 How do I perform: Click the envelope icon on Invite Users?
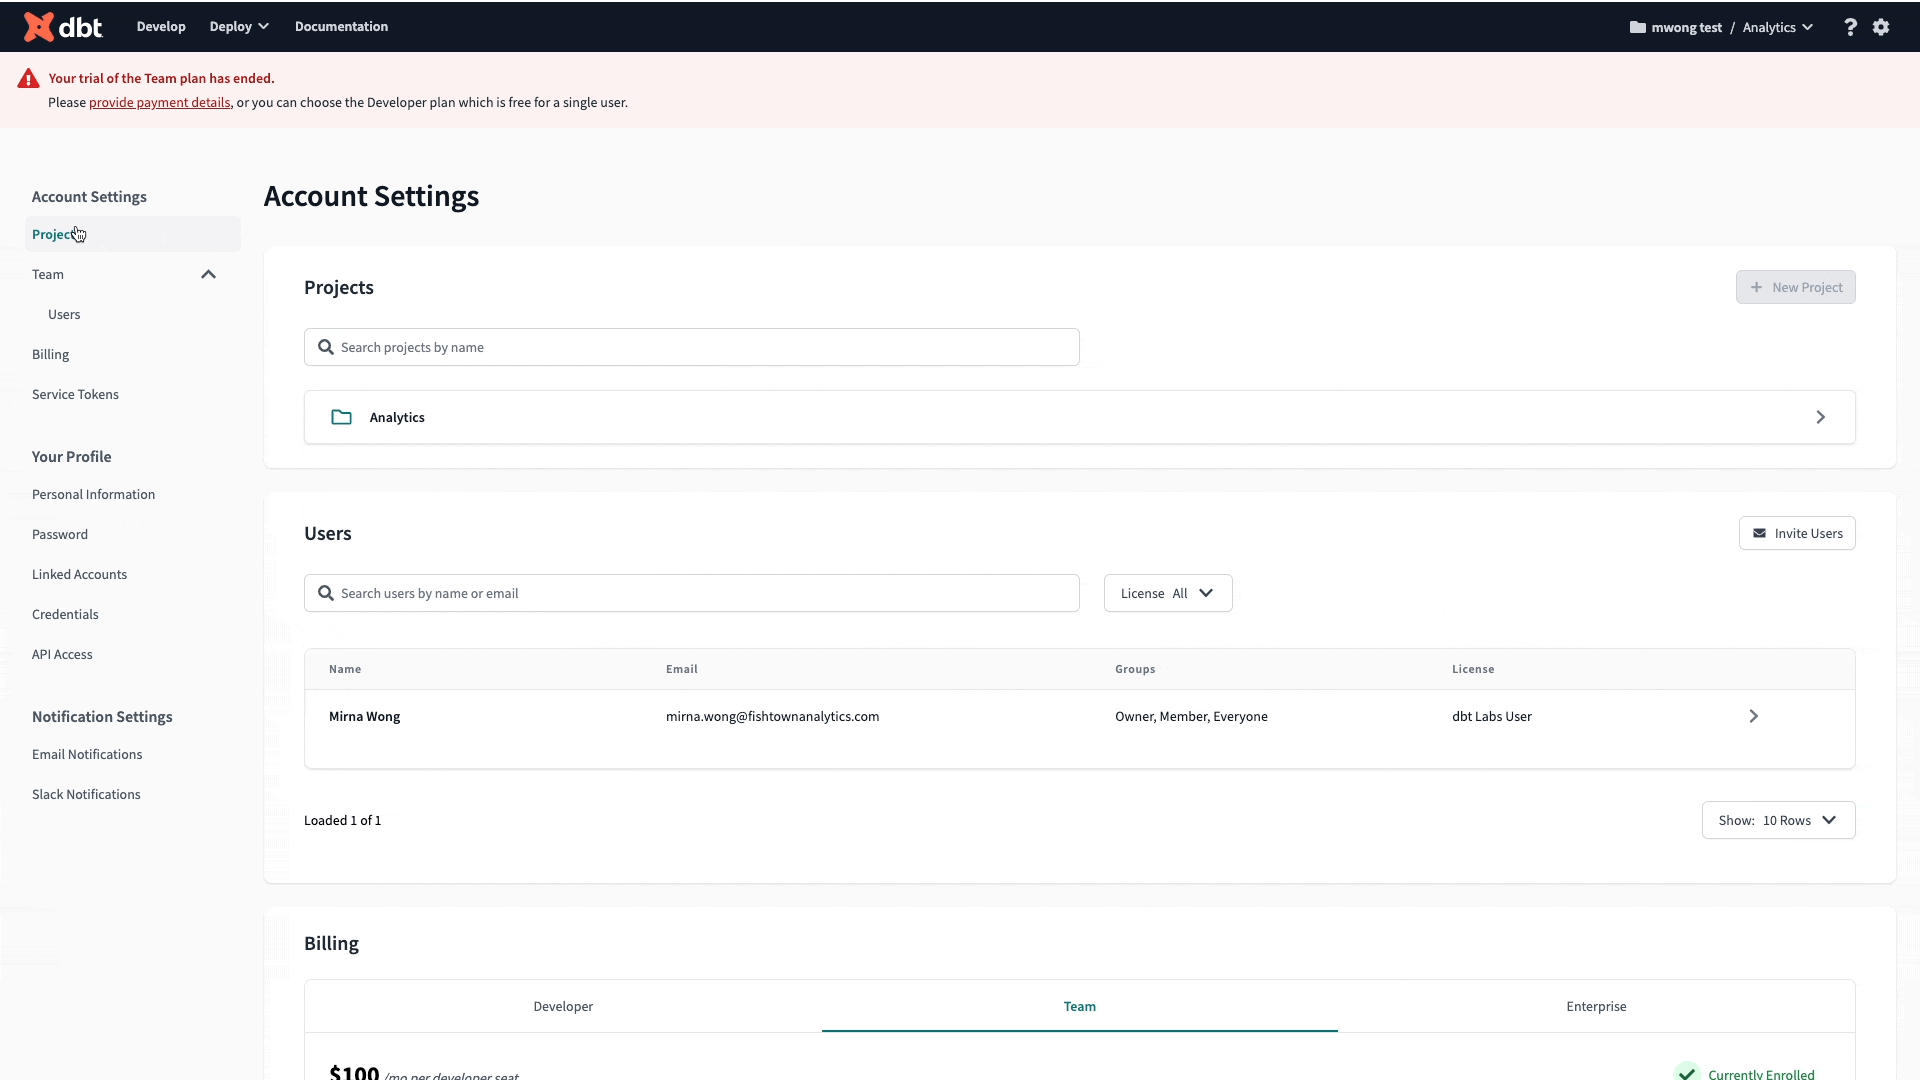coord(1759,533)
